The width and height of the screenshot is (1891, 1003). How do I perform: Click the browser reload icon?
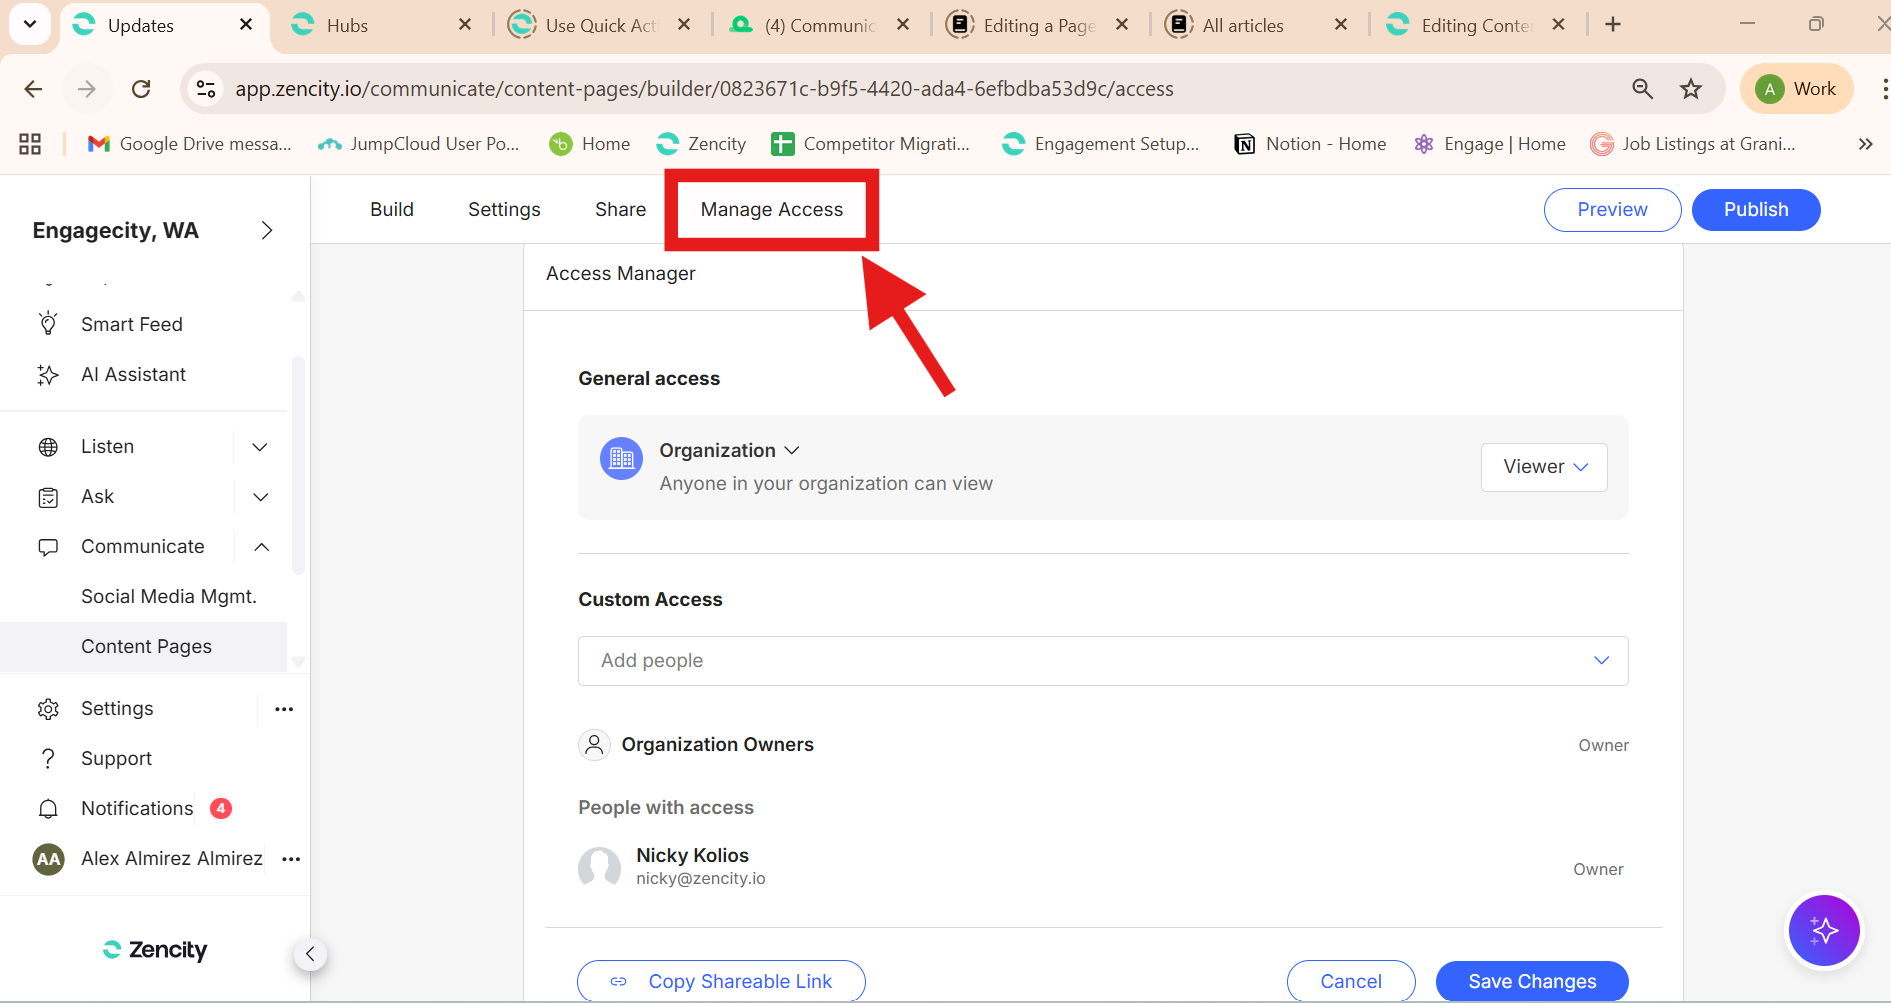[x=141, y=89]
